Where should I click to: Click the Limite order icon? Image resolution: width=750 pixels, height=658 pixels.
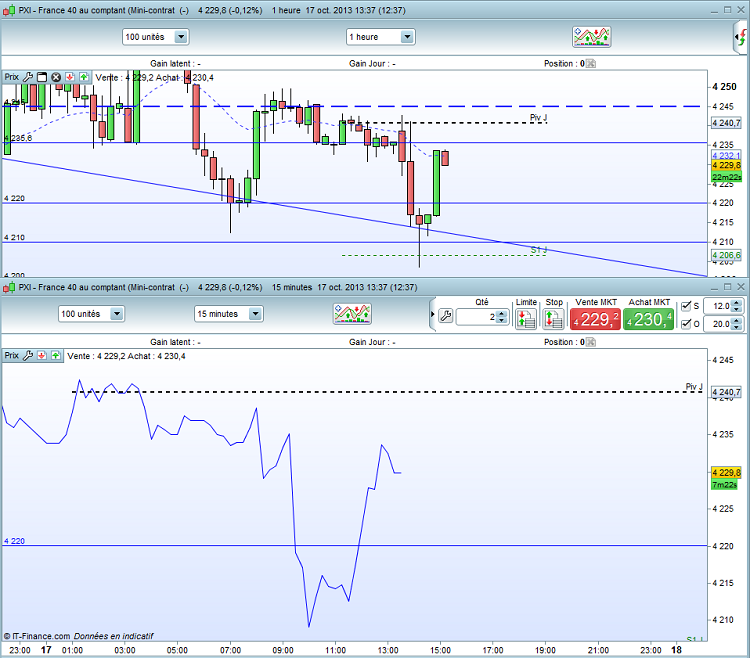pyautogui.click(x=526, y=319)
